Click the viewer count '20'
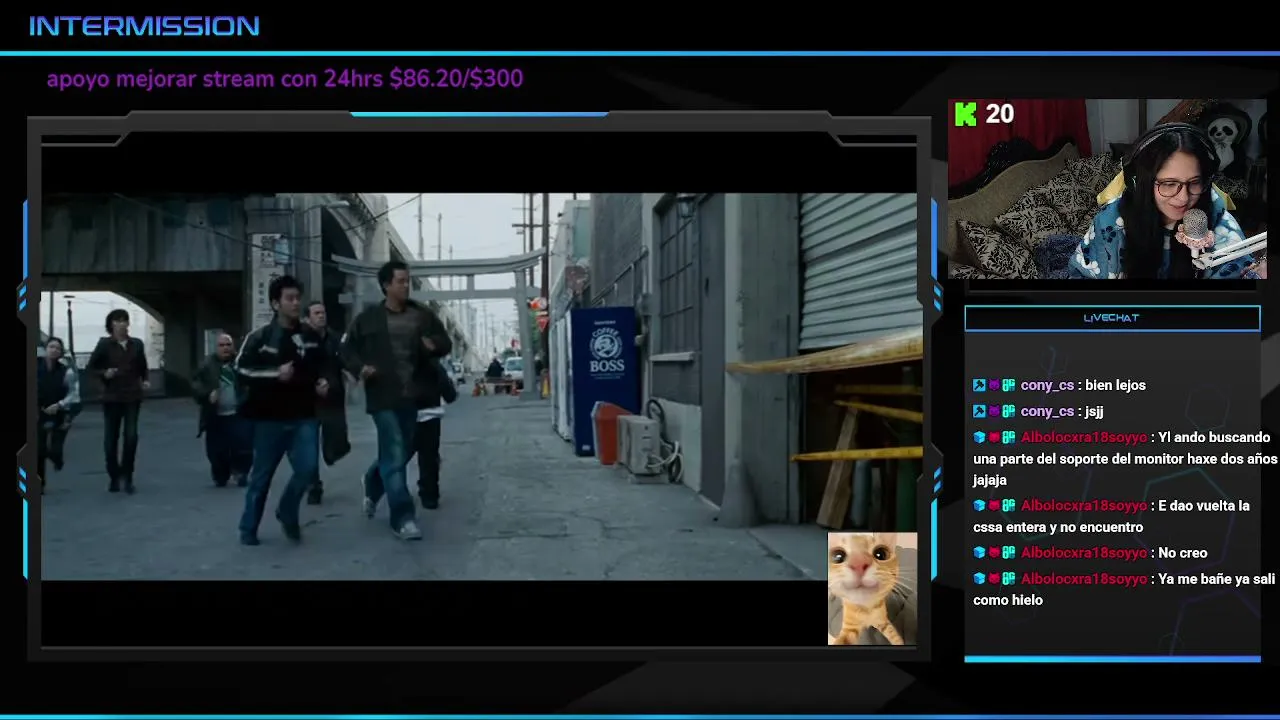Viewport: 1280px width, 720px height. [x=1000, y=114]
